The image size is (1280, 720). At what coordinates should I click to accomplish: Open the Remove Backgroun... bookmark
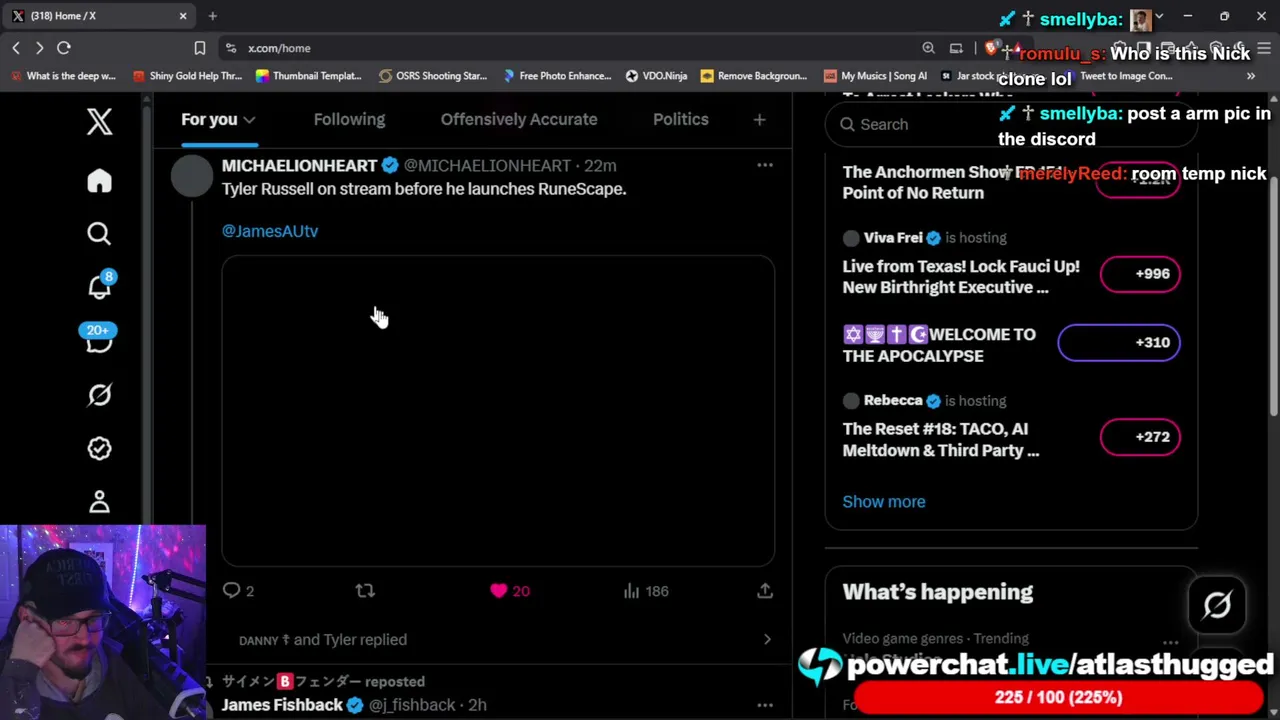click(x=754, y=76)
